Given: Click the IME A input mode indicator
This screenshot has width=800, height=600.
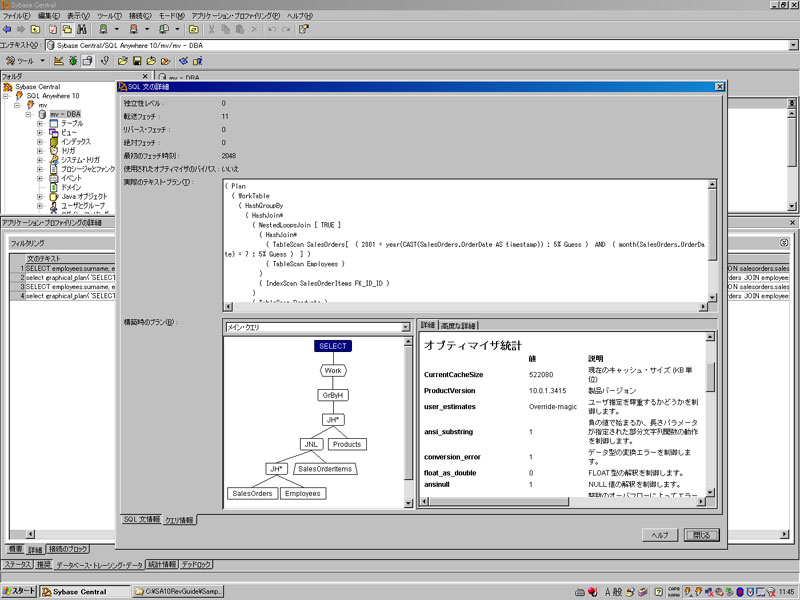Looking at the screenshot, I should tap(608, 592).
